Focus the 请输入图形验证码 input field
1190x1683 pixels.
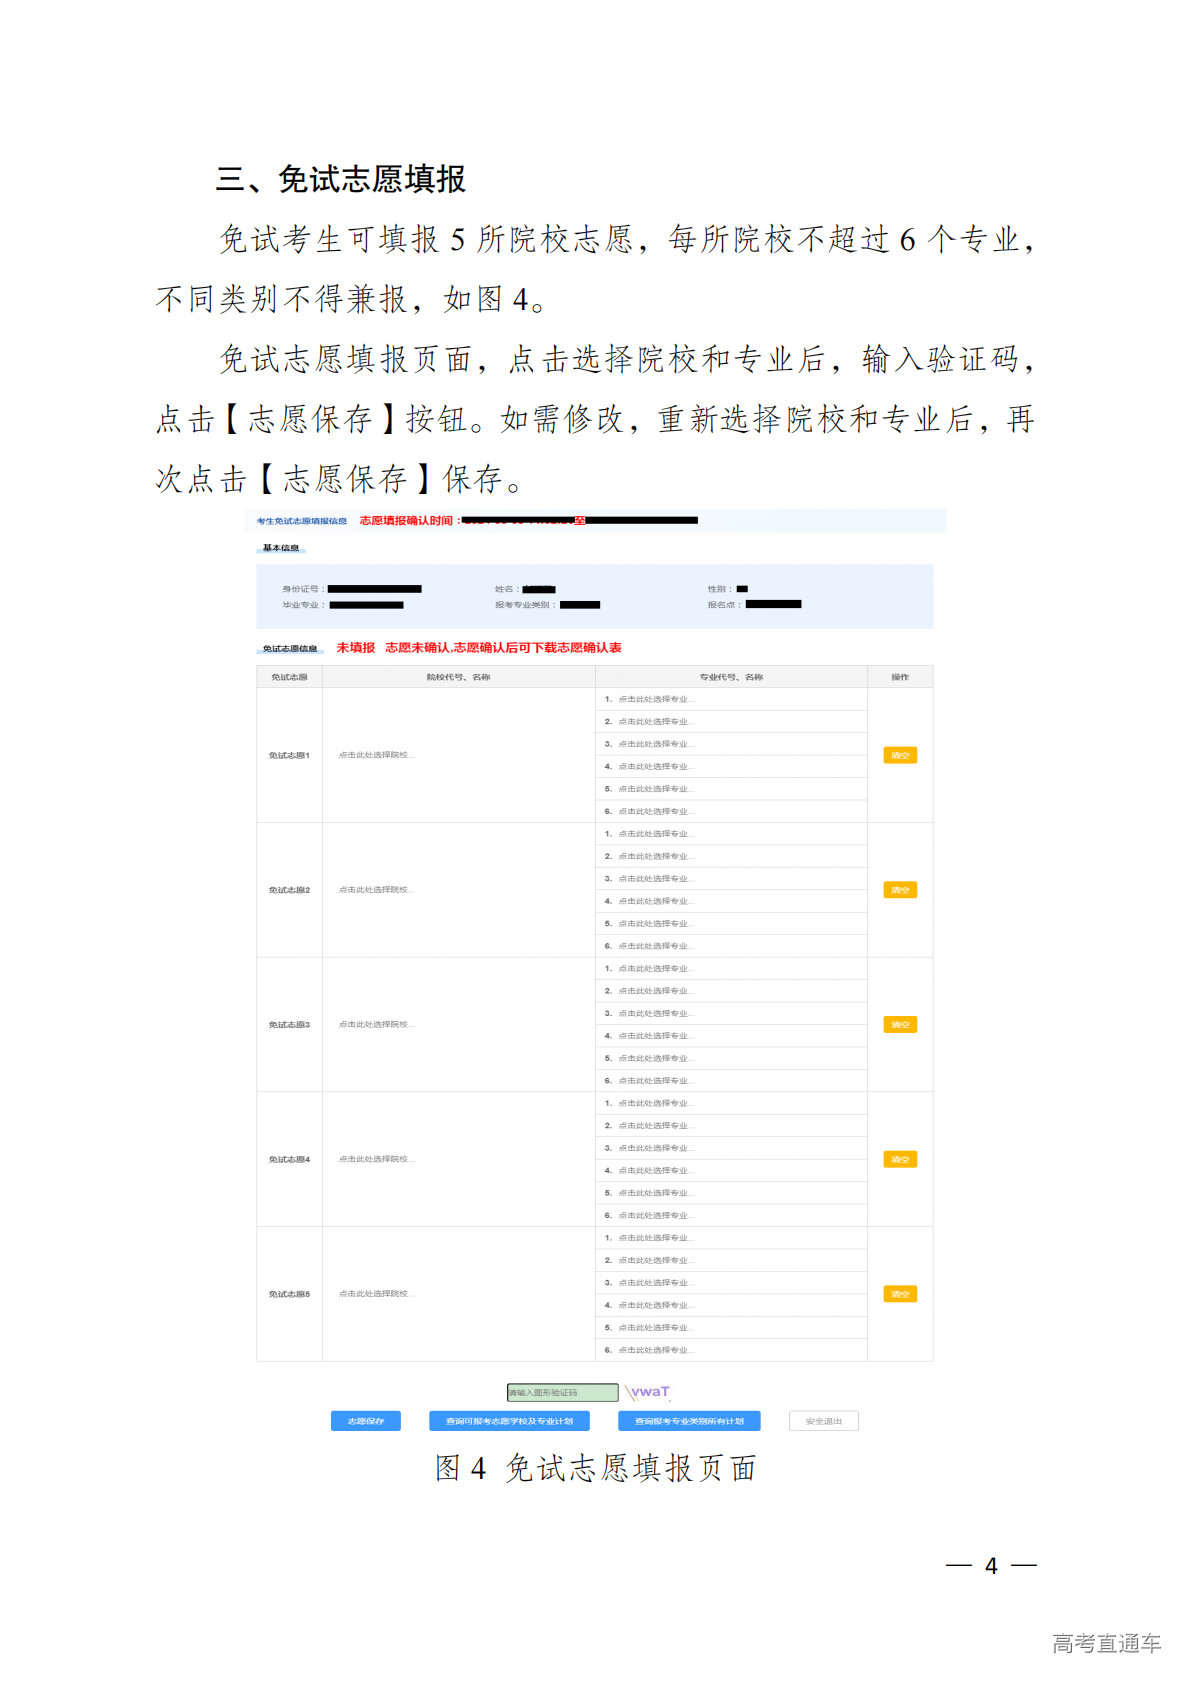point(562,1392)
